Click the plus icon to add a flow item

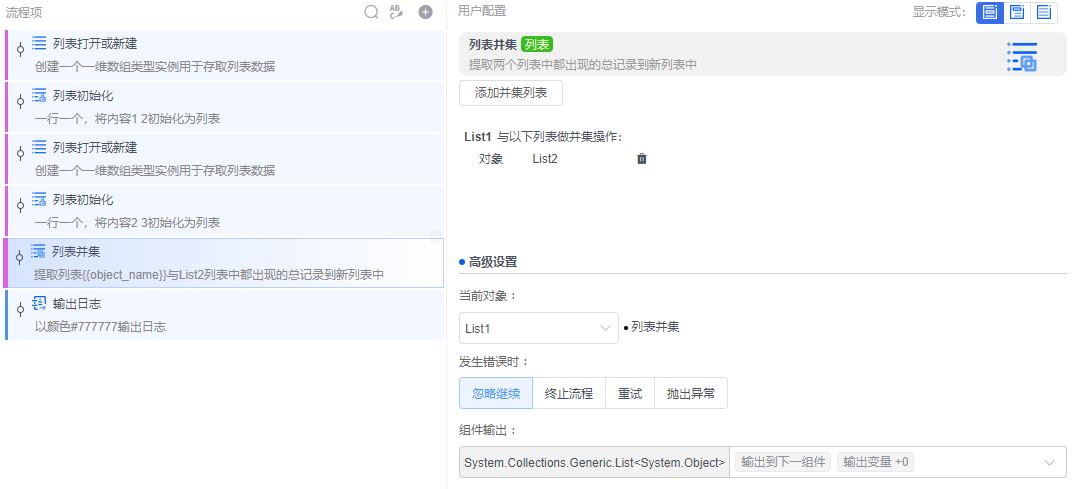(x=425, y=12)
